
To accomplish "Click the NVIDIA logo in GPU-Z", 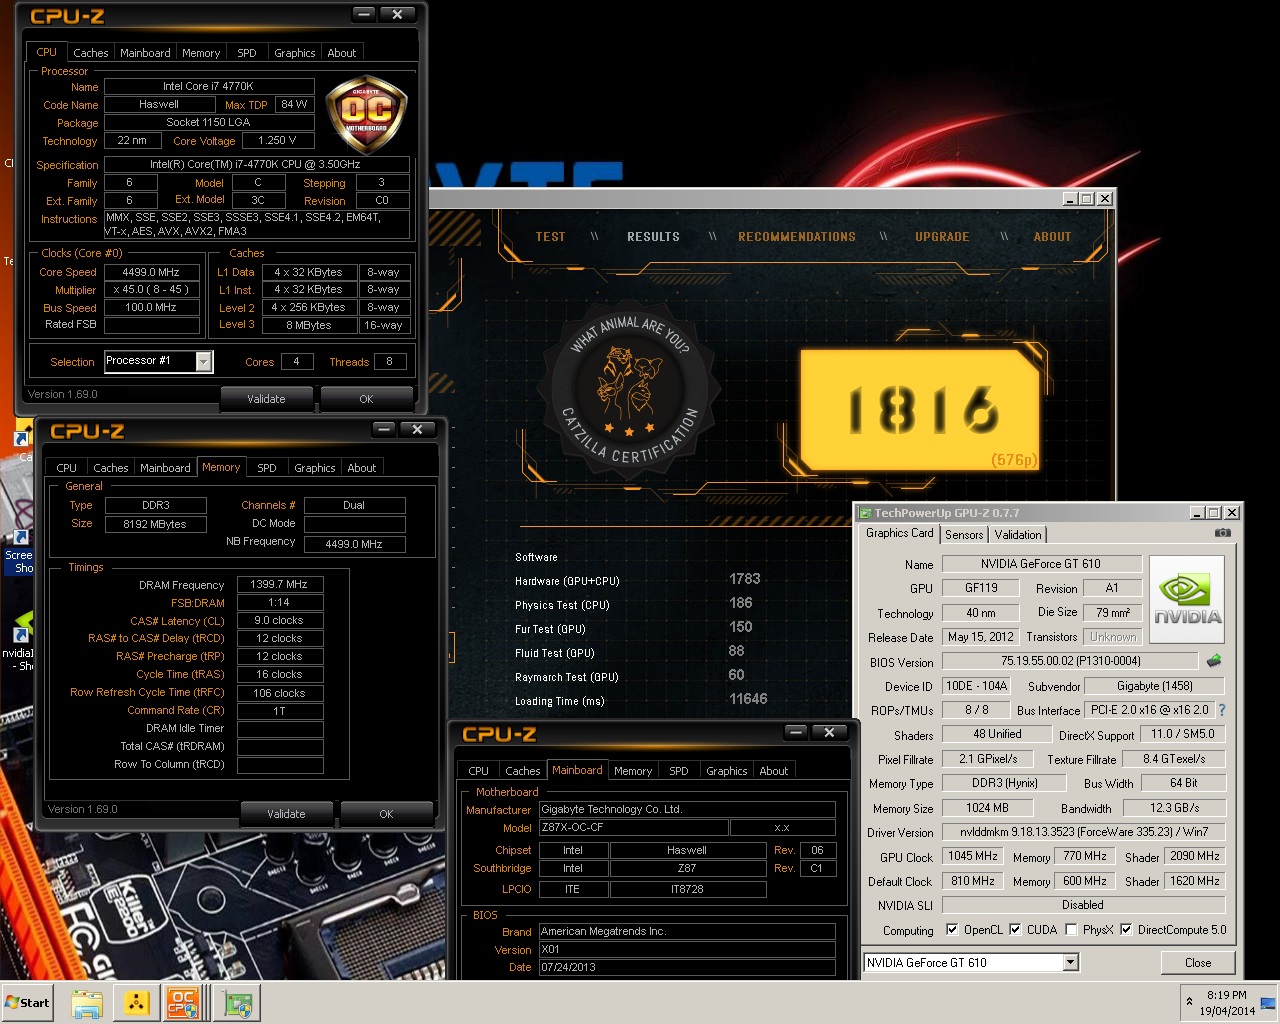I will click(x=1187, y=598).
